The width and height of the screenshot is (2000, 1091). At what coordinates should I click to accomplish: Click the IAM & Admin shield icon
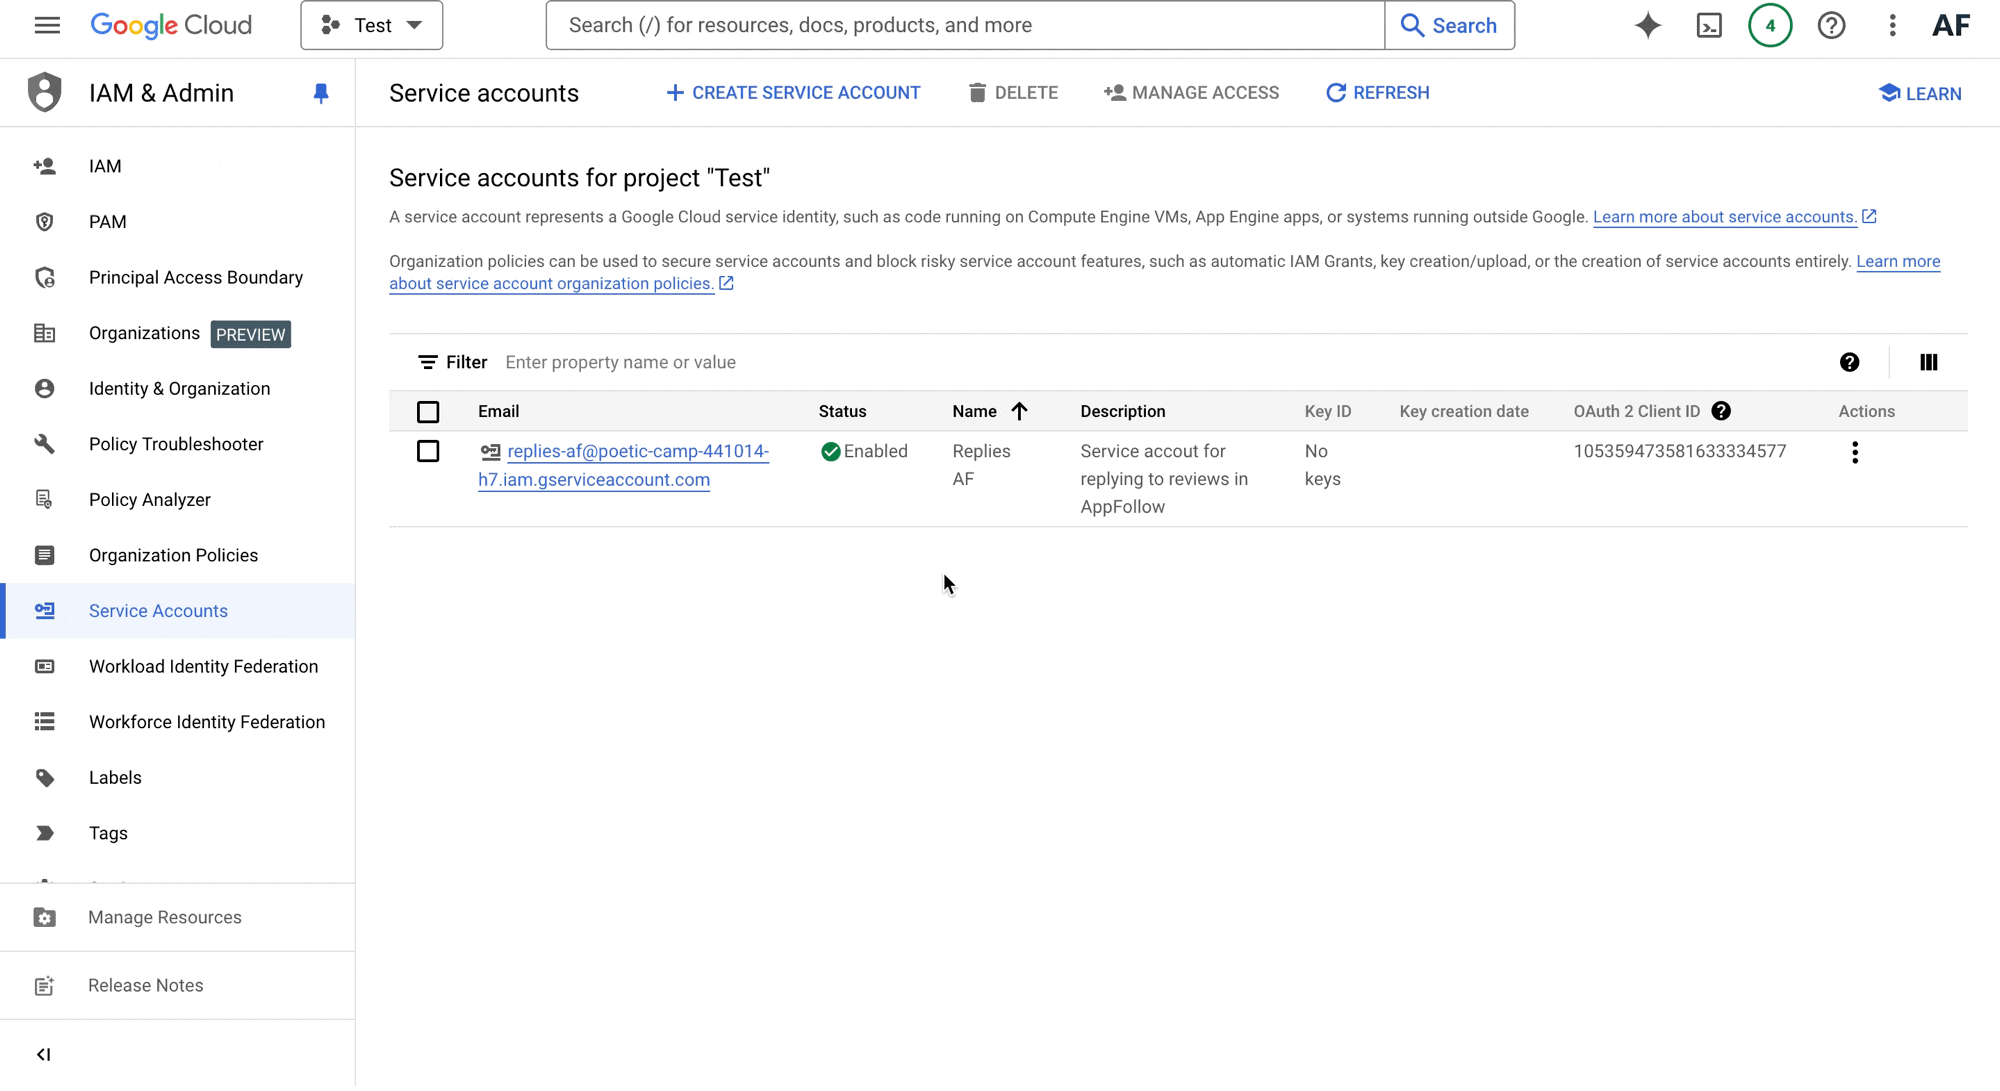pyautogui.click(x=45, y=92)
